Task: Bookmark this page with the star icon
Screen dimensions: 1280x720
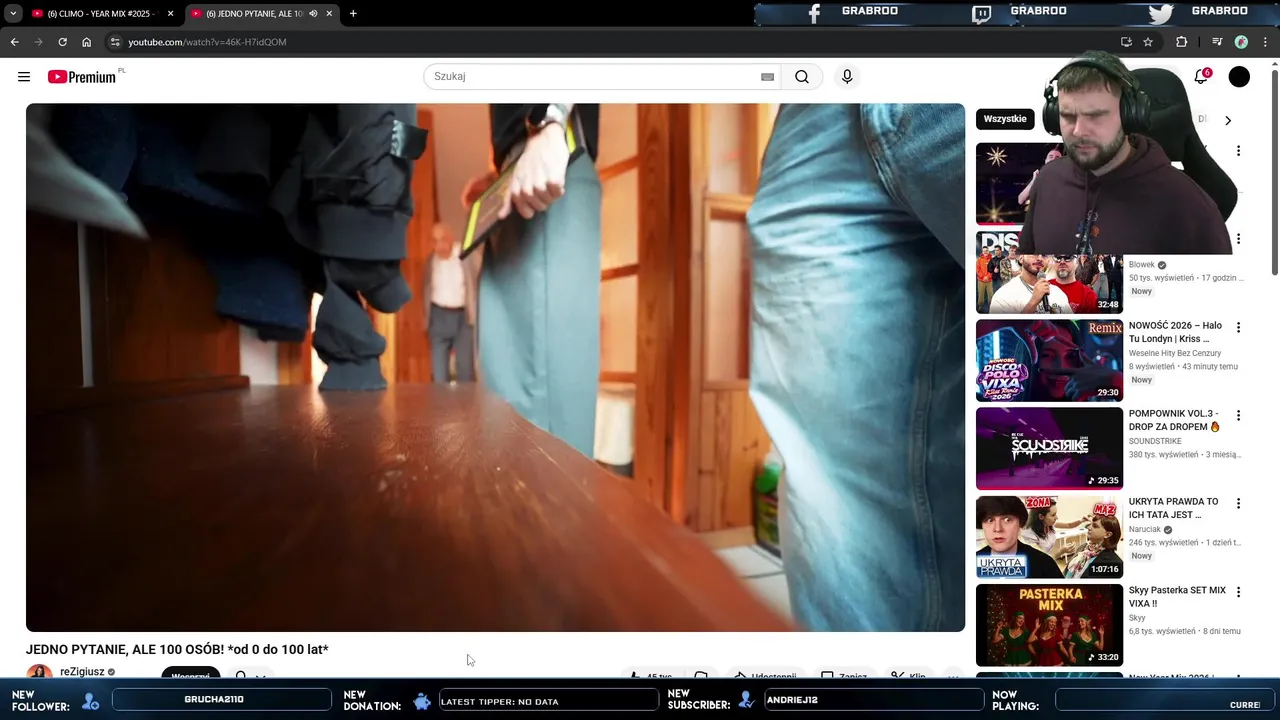Action: (x=1148, y=42)
